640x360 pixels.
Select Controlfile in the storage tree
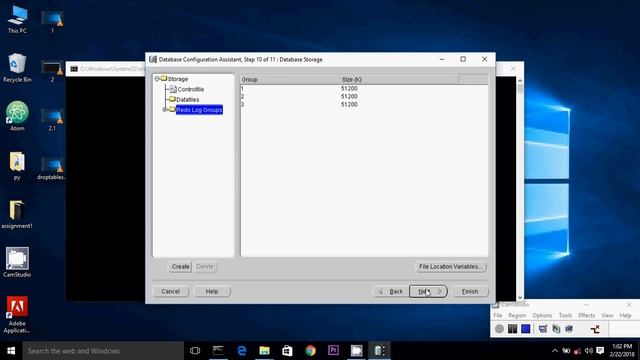click(x=191, y=89)
